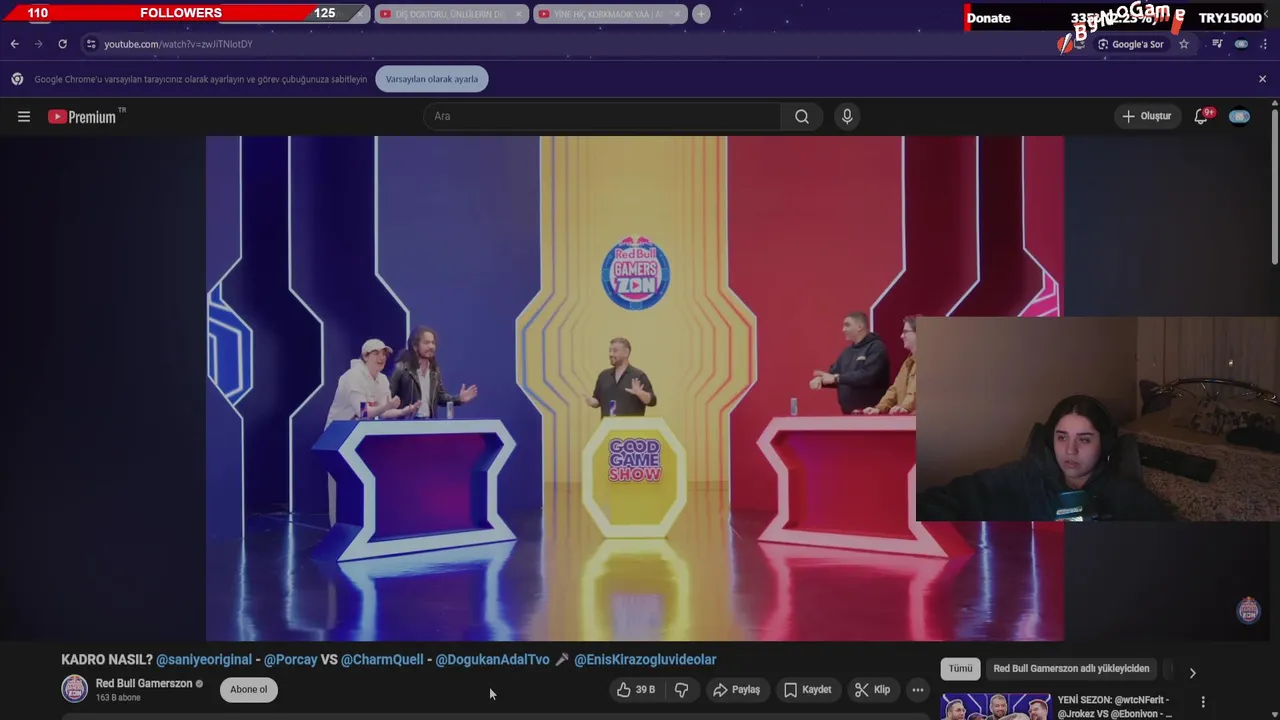The height and width of the screenshot is (720, 1280).
Task: Go forward with browser forward arrow
Action: click(38, 44)
